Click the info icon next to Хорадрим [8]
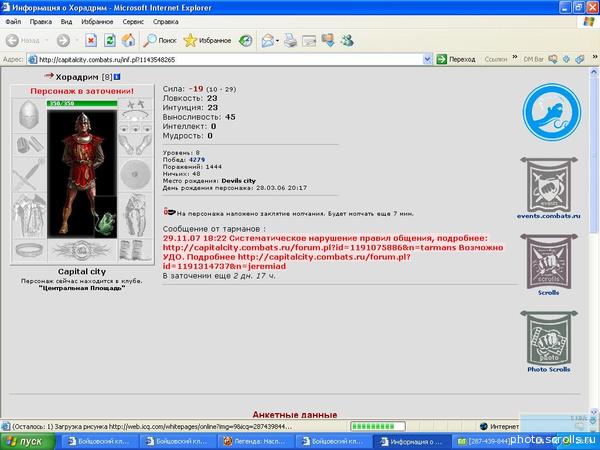600x450 pixels. [117, 77]
